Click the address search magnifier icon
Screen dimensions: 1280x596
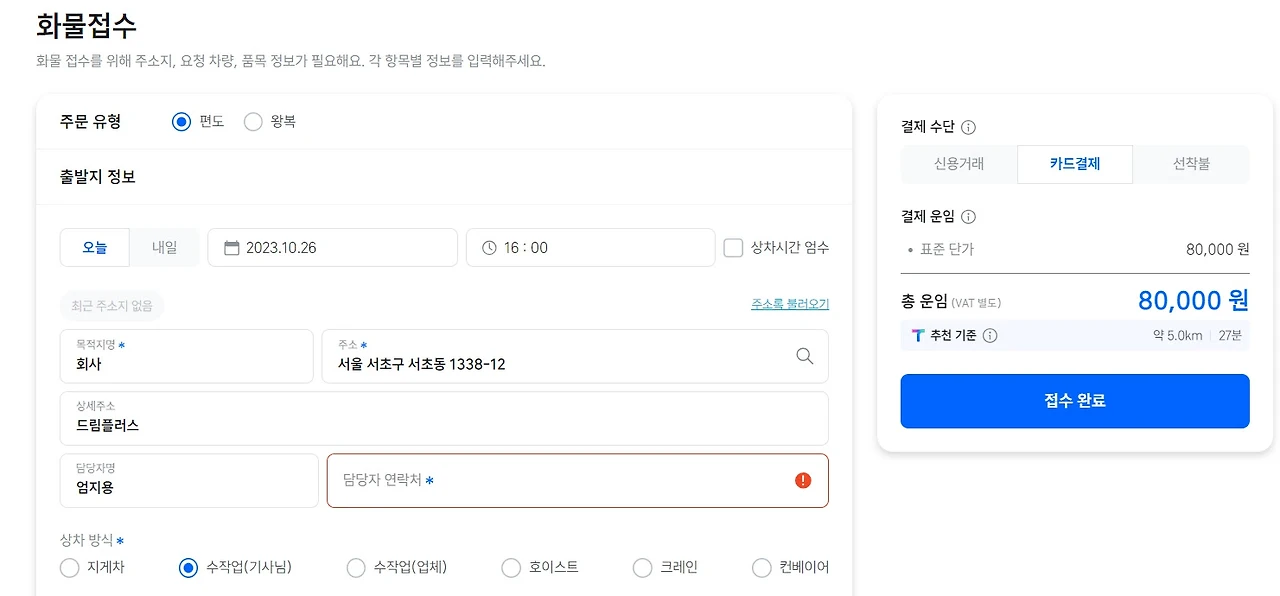804,356
